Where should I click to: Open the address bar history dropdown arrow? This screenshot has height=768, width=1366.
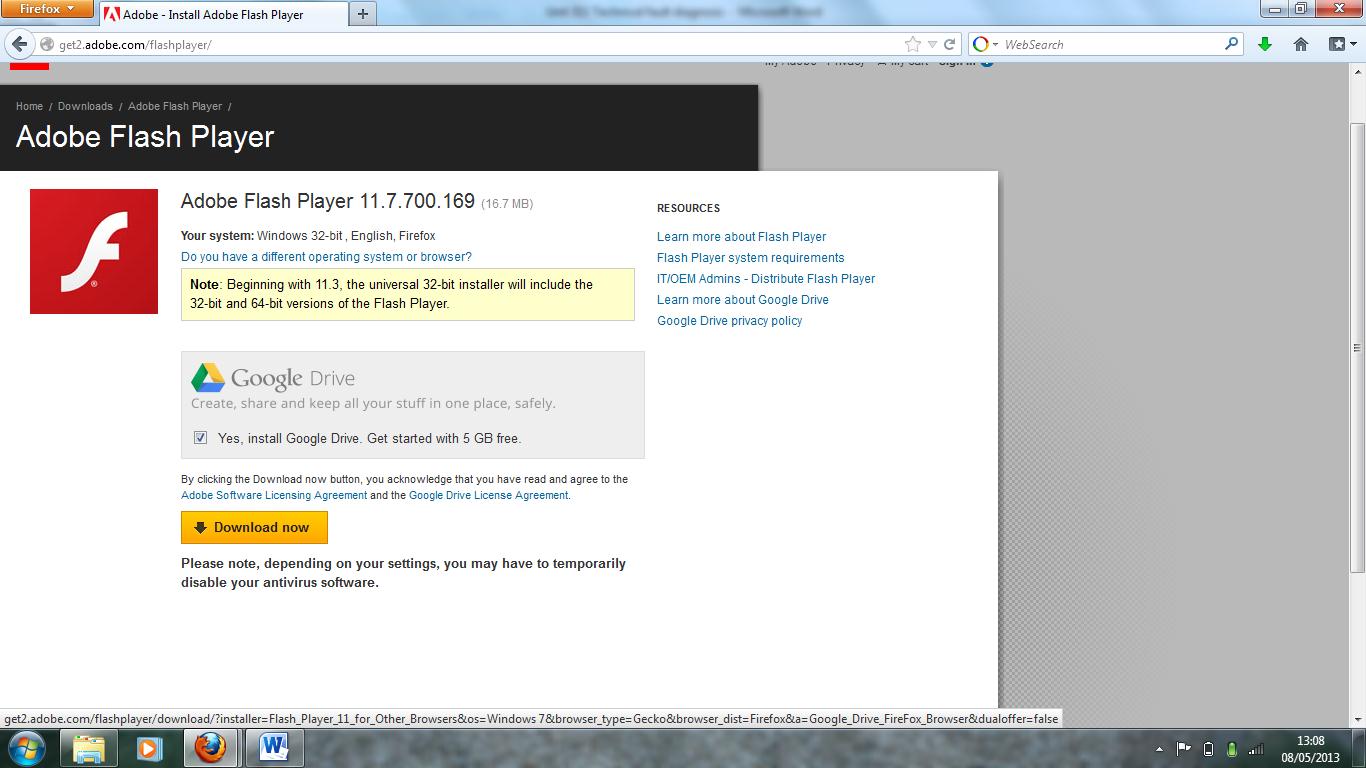pyautogui.click(x=932, y=44)
